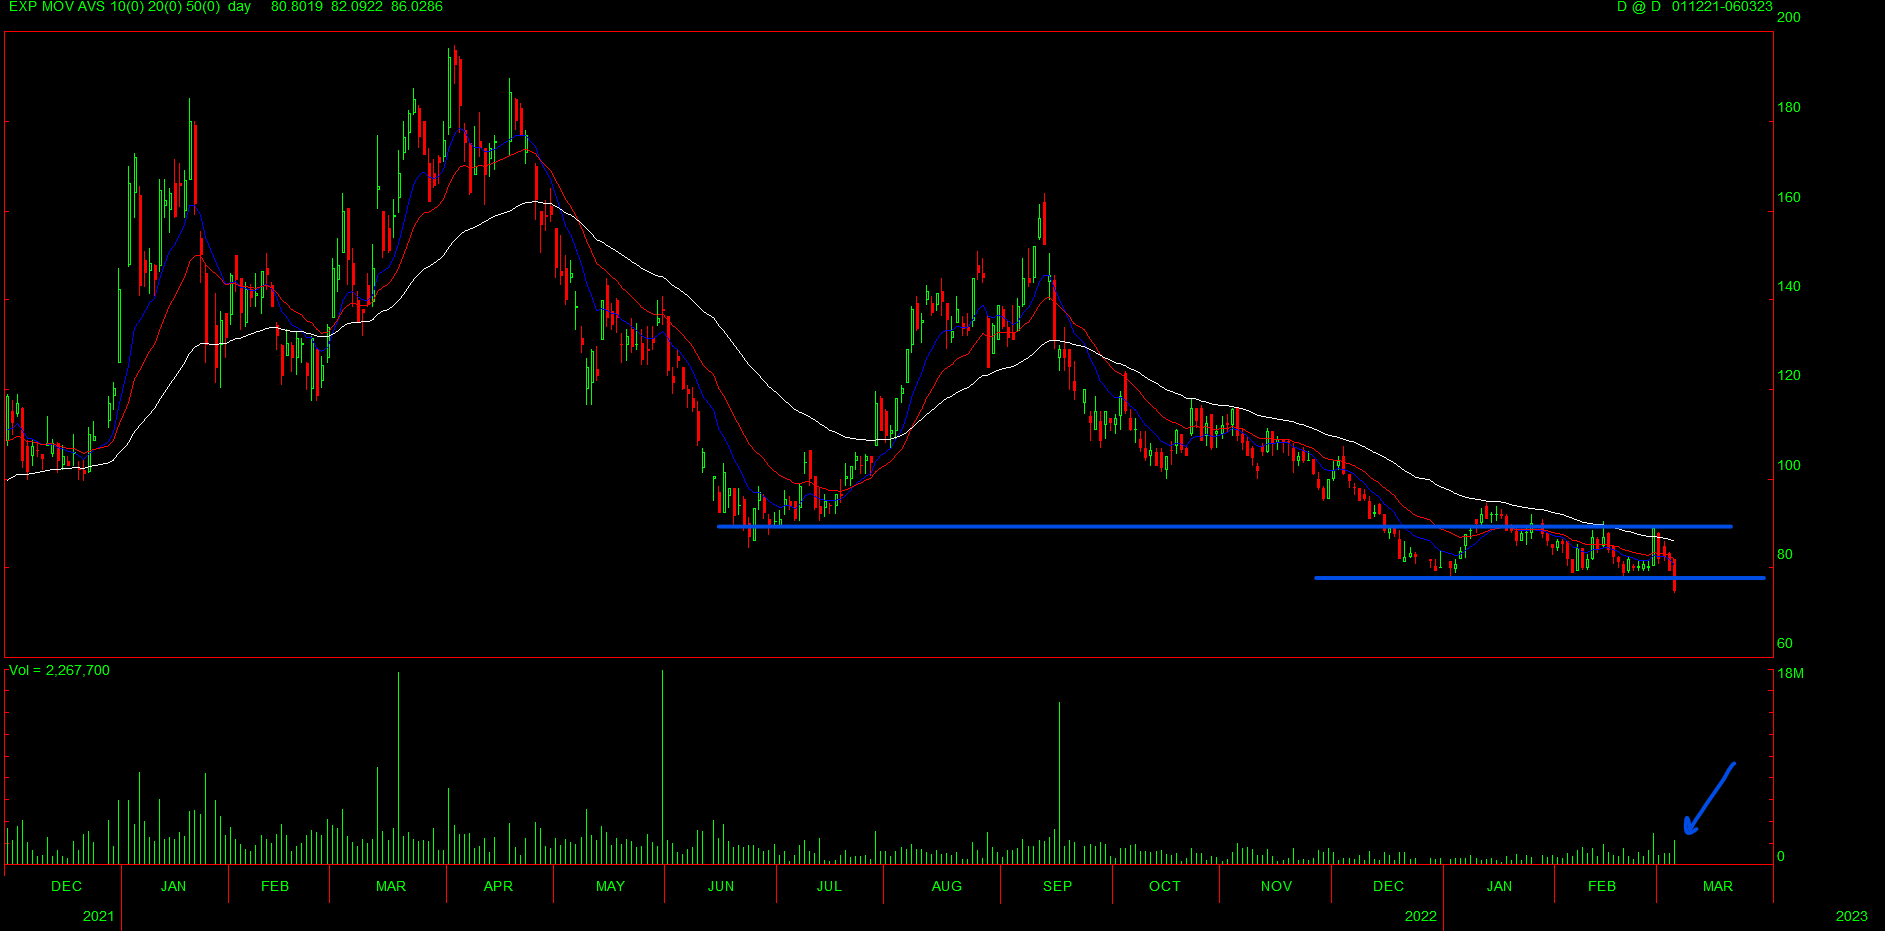
Task: Click the 2021 year label
Action: coord(98,916)
